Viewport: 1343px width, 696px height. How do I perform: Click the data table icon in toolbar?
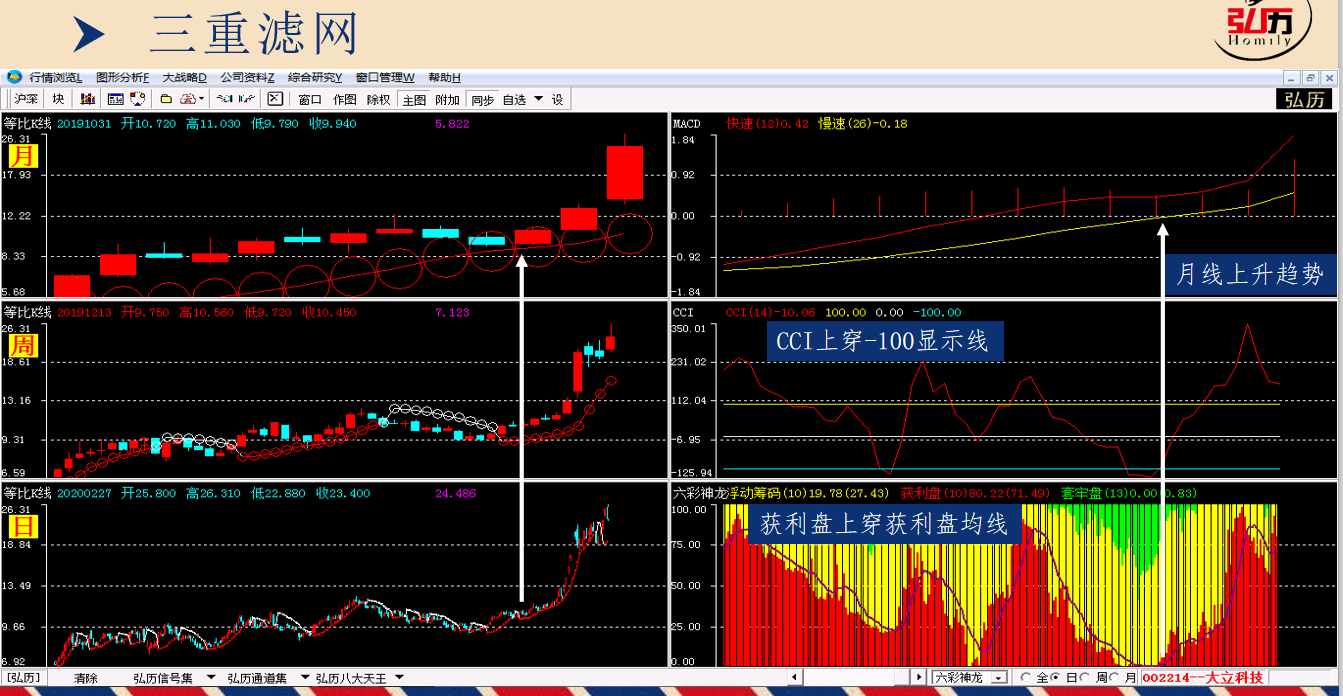[x=115, y=99]
